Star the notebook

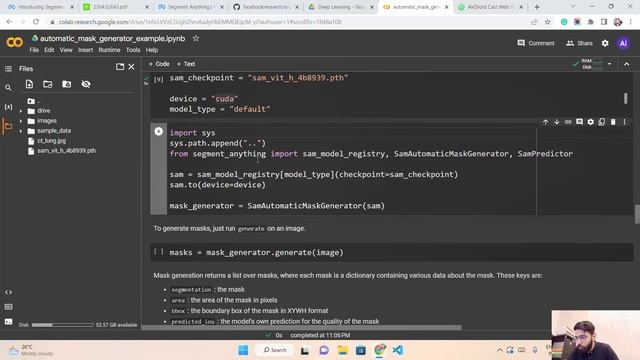pos(196,38)
